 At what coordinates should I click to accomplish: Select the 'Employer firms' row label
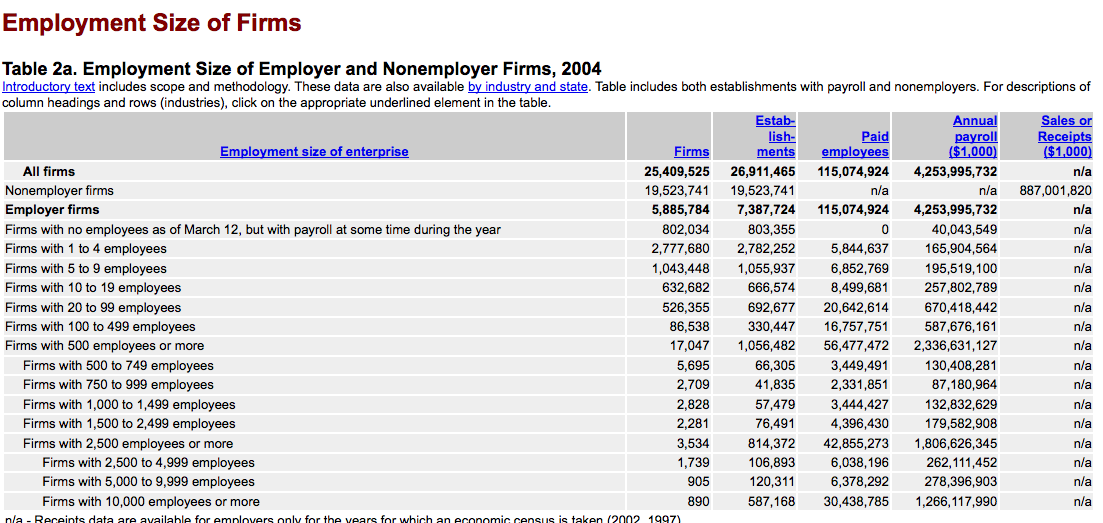pyautogui.click(x=52, y=210)
